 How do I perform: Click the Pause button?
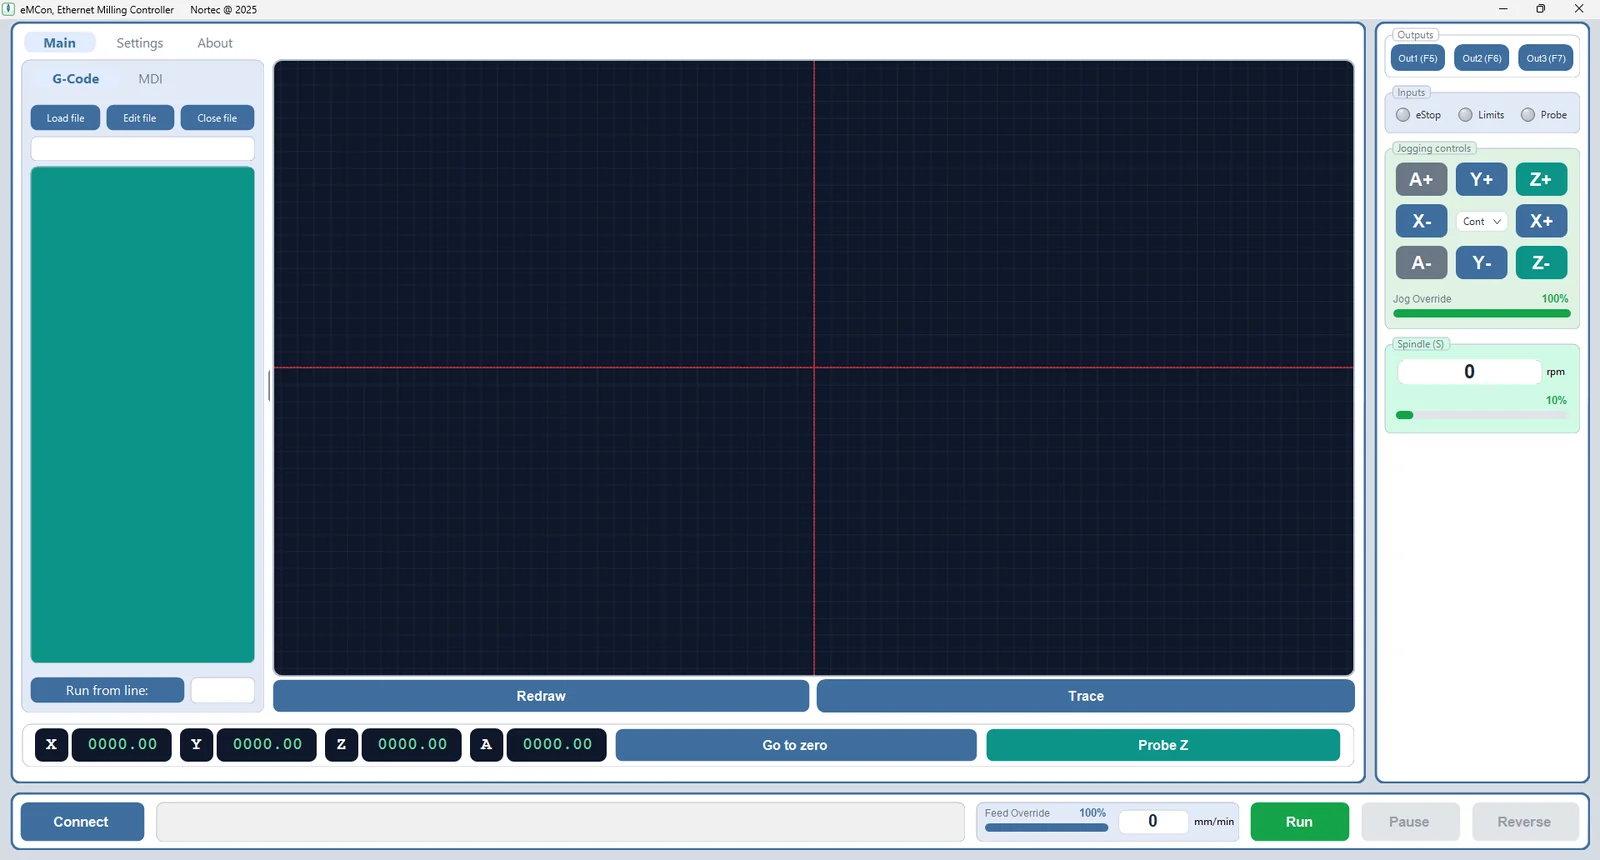click(x=1409, y=822)
